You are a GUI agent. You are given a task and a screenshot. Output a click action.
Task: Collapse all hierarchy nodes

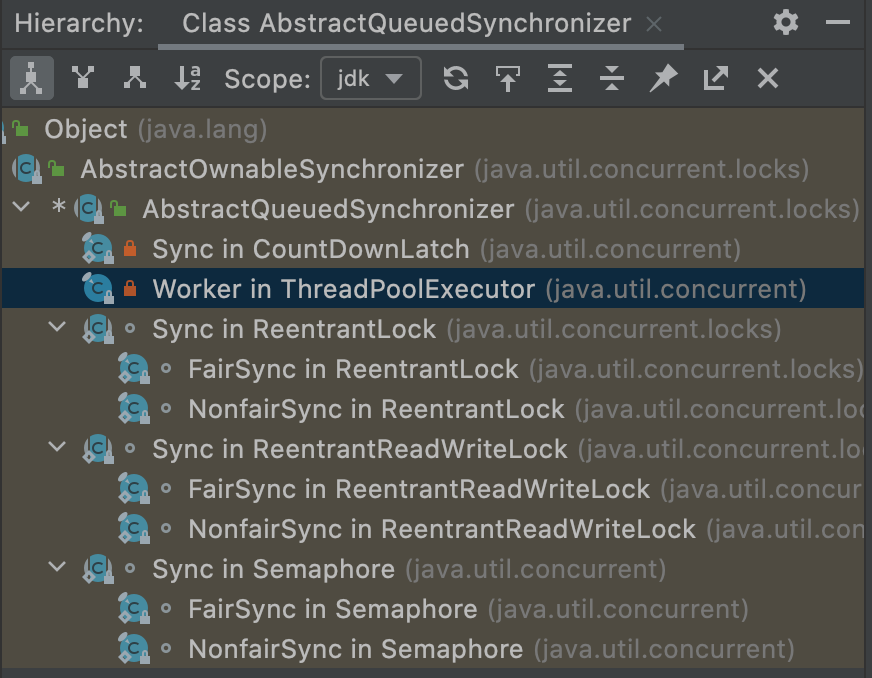click(612, 78)
